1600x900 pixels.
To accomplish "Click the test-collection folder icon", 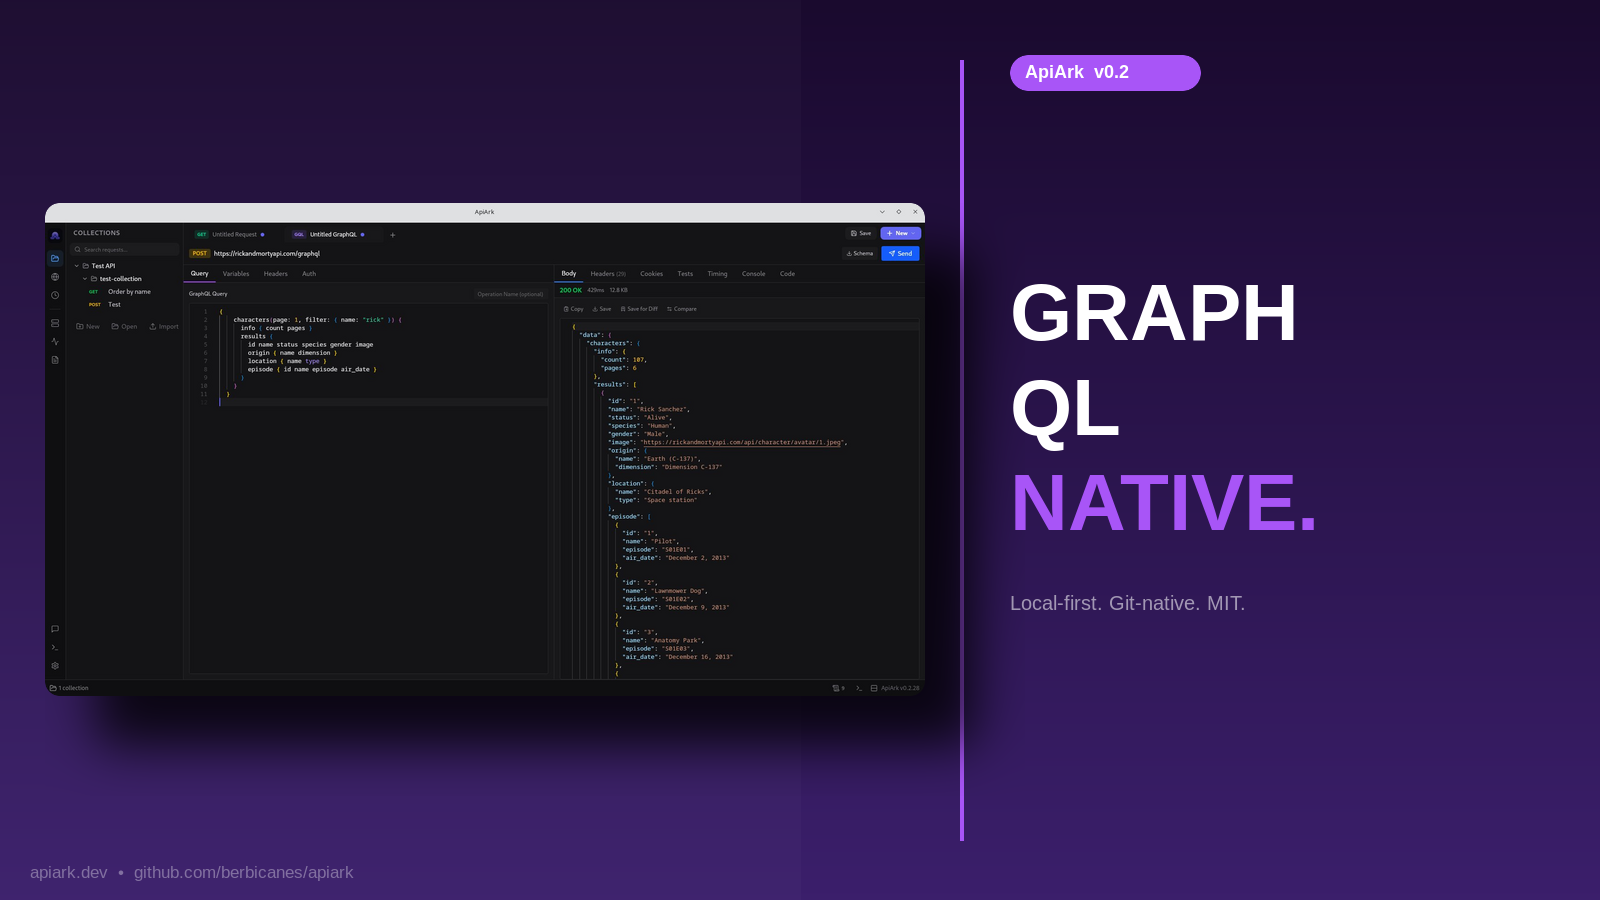I will [x=94, y=279].
